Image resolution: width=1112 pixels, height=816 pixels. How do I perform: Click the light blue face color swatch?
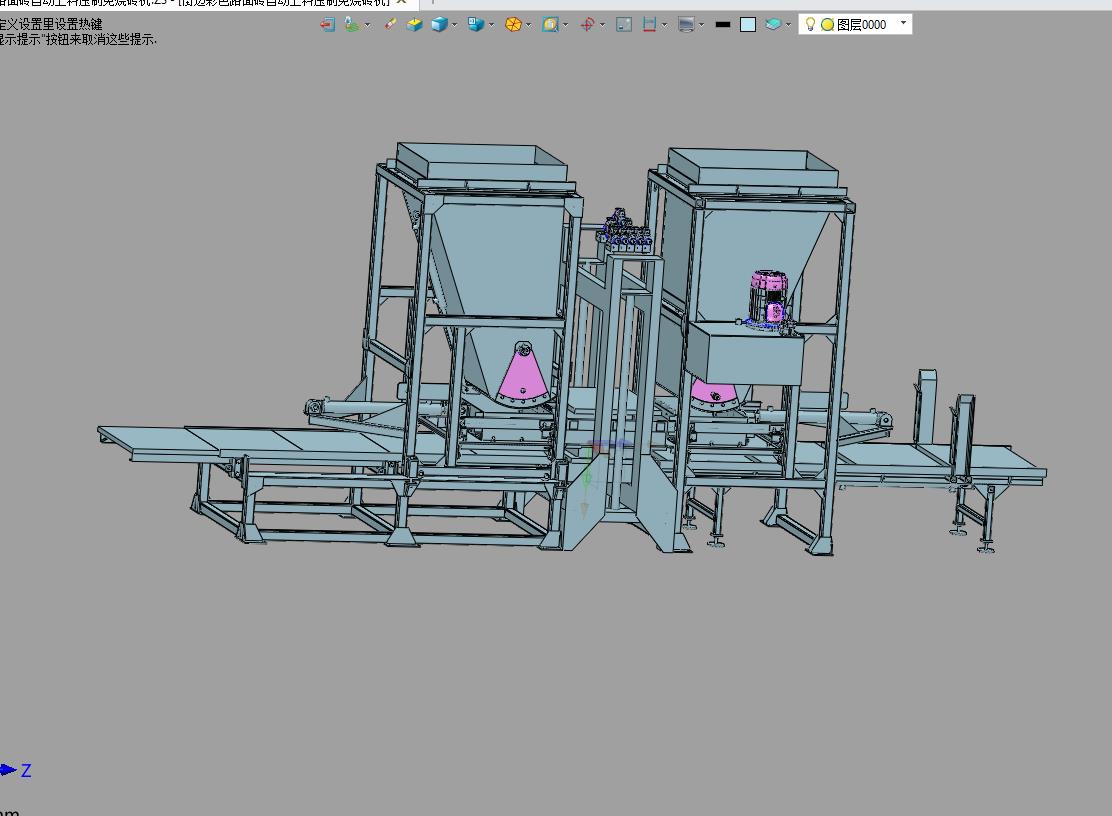747,25
